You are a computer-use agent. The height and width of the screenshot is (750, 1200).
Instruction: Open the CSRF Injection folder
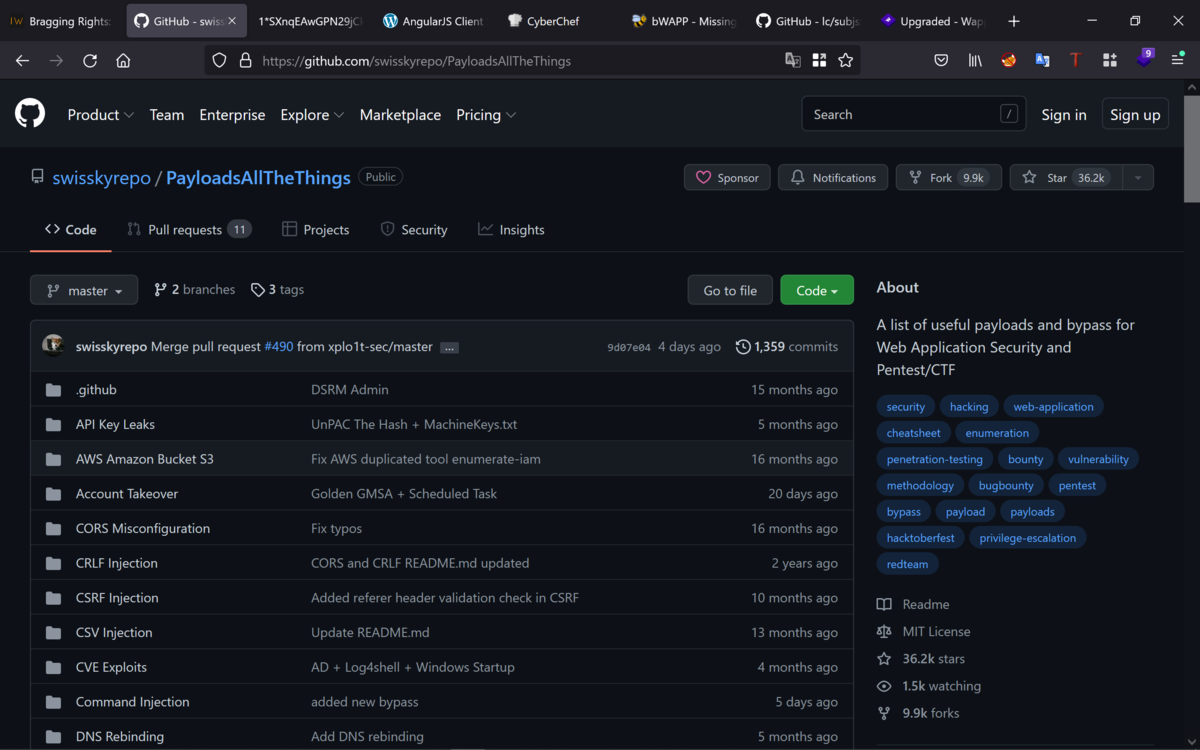(x=117, y=598)
